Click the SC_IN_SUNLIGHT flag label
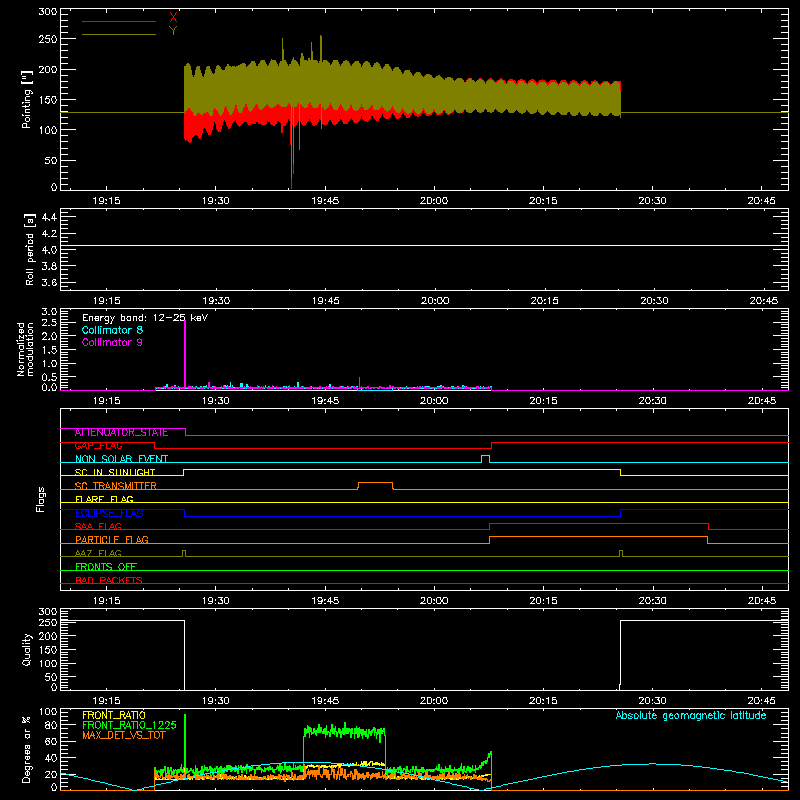This screenshot has height=800, width=800. [x=115, y=472]
